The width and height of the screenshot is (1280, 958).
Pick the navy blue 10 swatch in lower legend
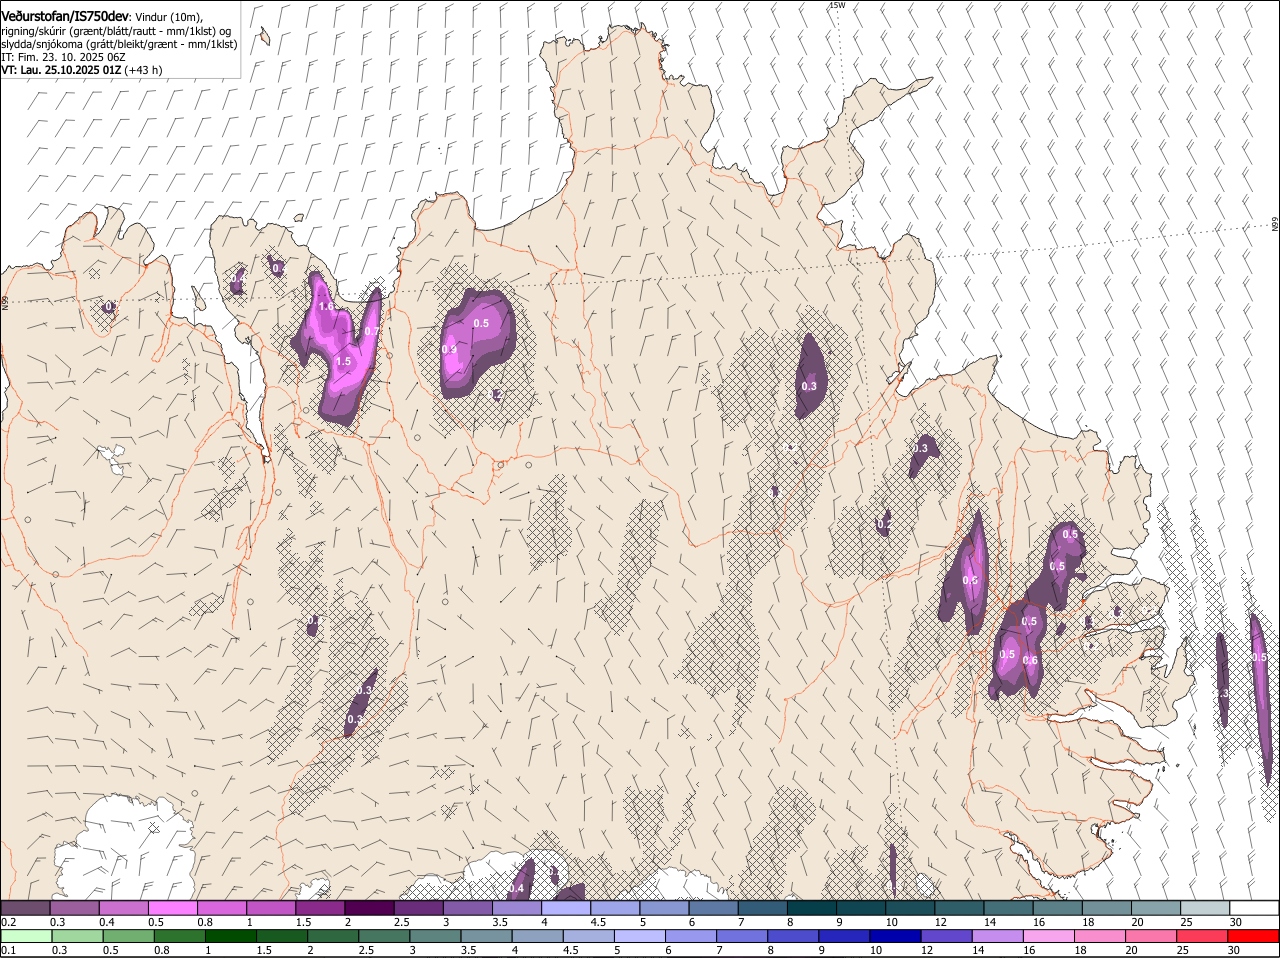[x=895, y=936]
